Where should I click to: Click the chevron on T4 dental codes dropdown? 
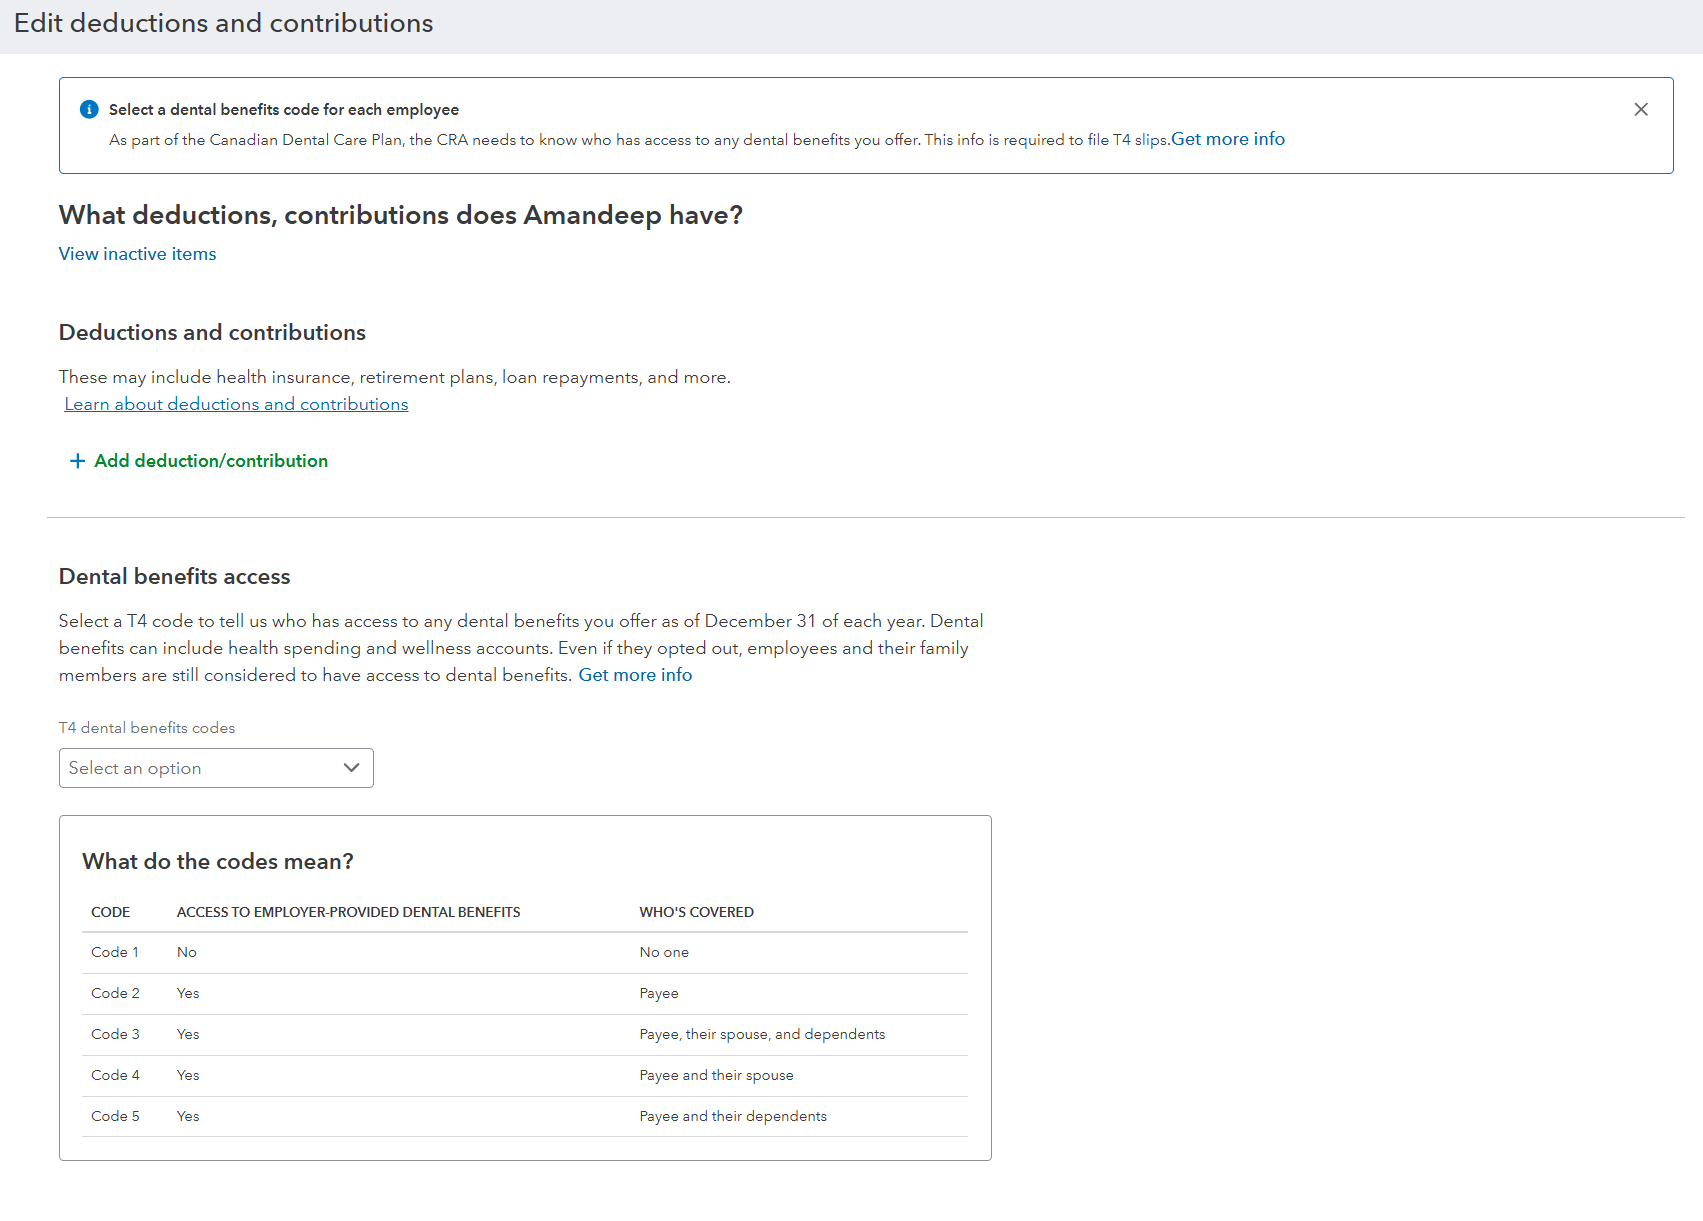pyautogui.click(x=351, y=768)
